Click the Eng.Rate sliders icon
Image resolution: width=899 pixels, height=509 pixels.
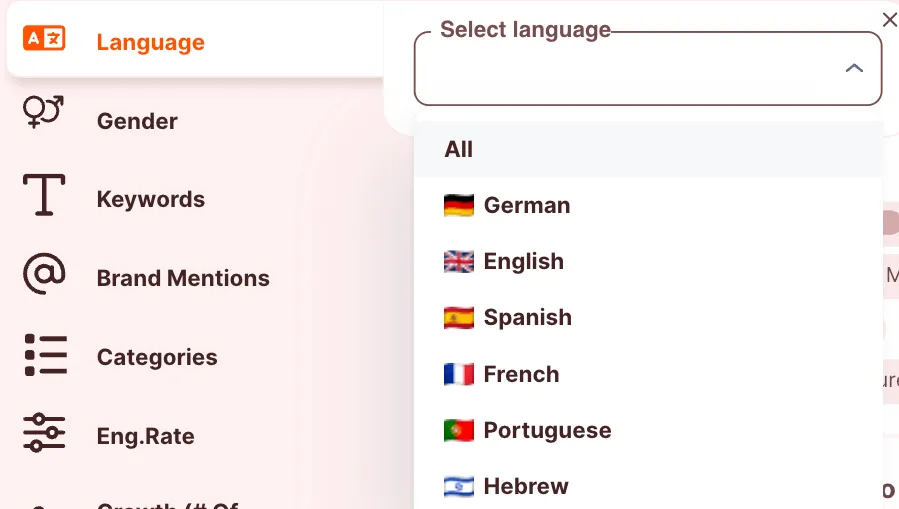[44, 433]
